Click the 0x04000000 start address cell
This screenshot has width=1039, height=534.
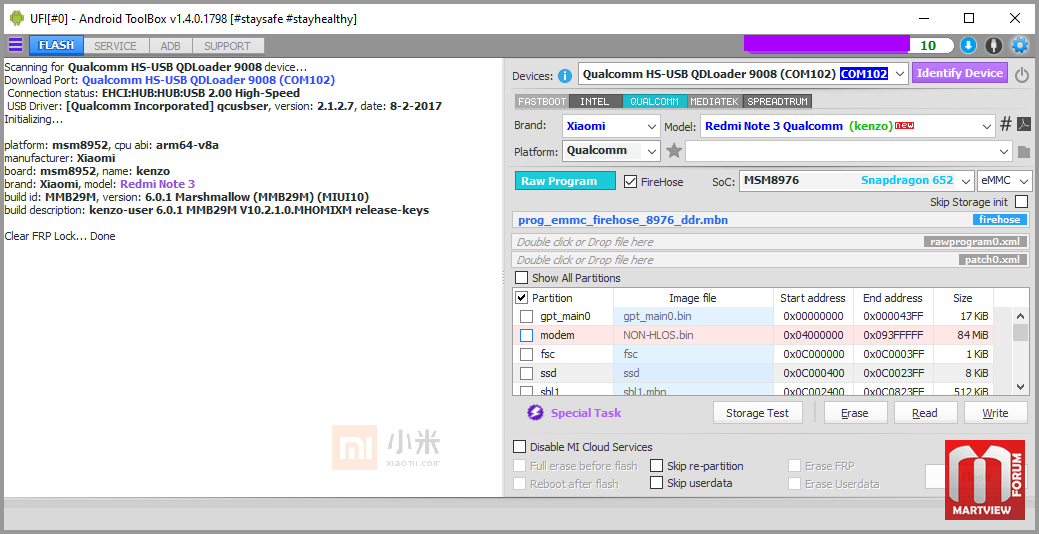click(x=813, y=335)
